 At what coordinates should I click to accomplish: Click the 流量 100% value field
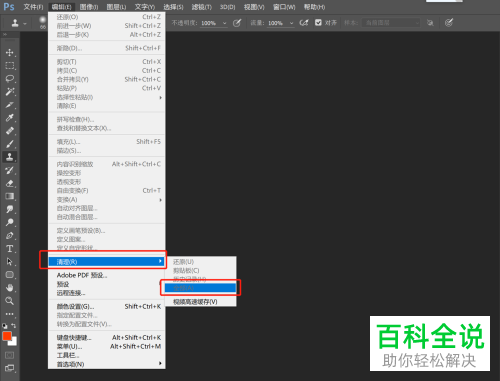coord(278,23)
